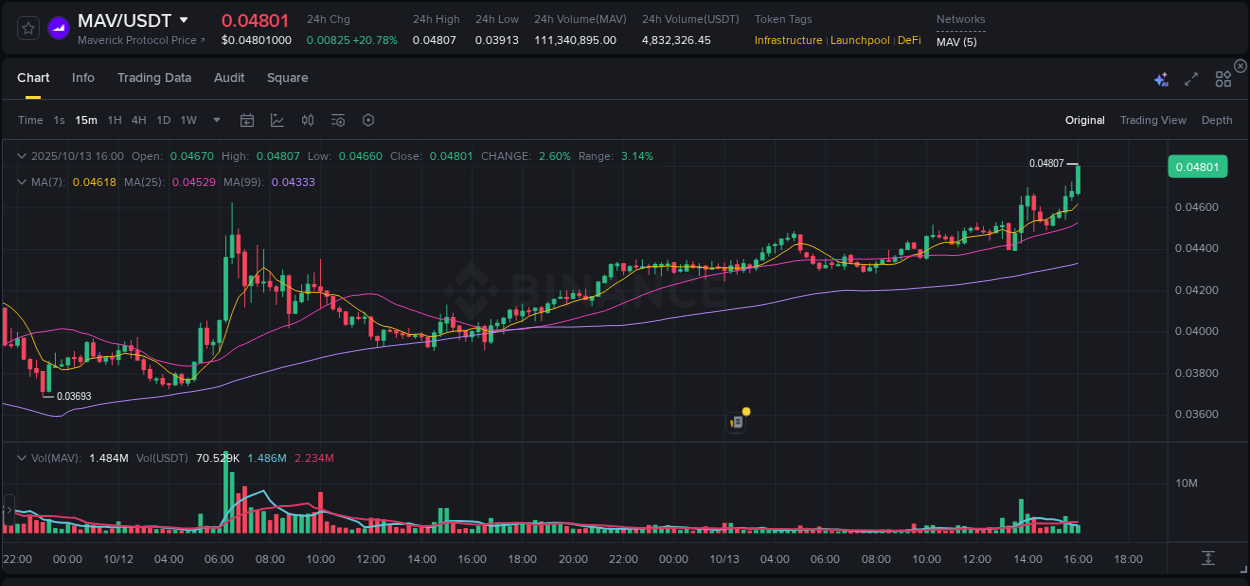
Task: Switch chart to Trading View mode
Action: pyautogui.click(x=1153, y=120)
